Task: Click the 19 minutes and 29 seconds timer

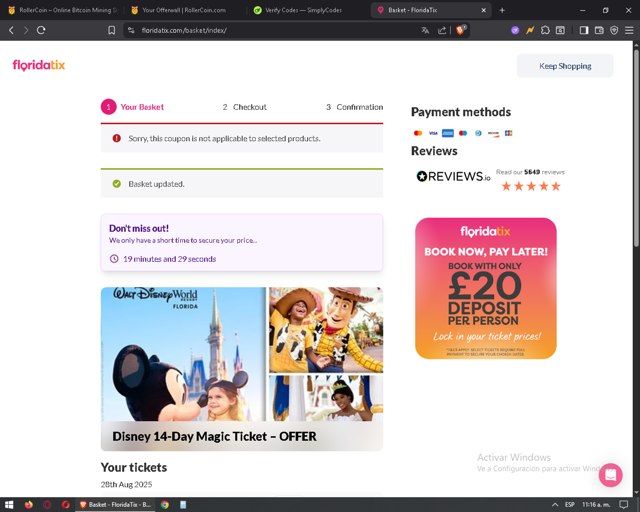Action: click(x=169, y=259)
